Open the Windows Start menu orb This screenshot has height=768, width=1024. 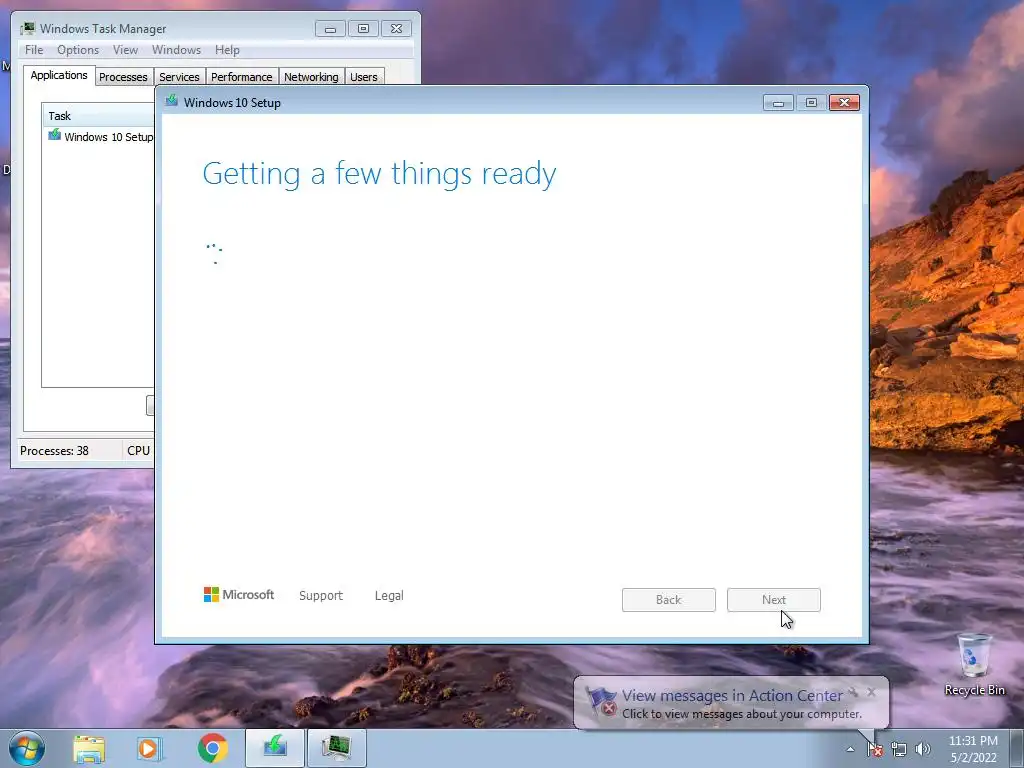pos(27,748)
